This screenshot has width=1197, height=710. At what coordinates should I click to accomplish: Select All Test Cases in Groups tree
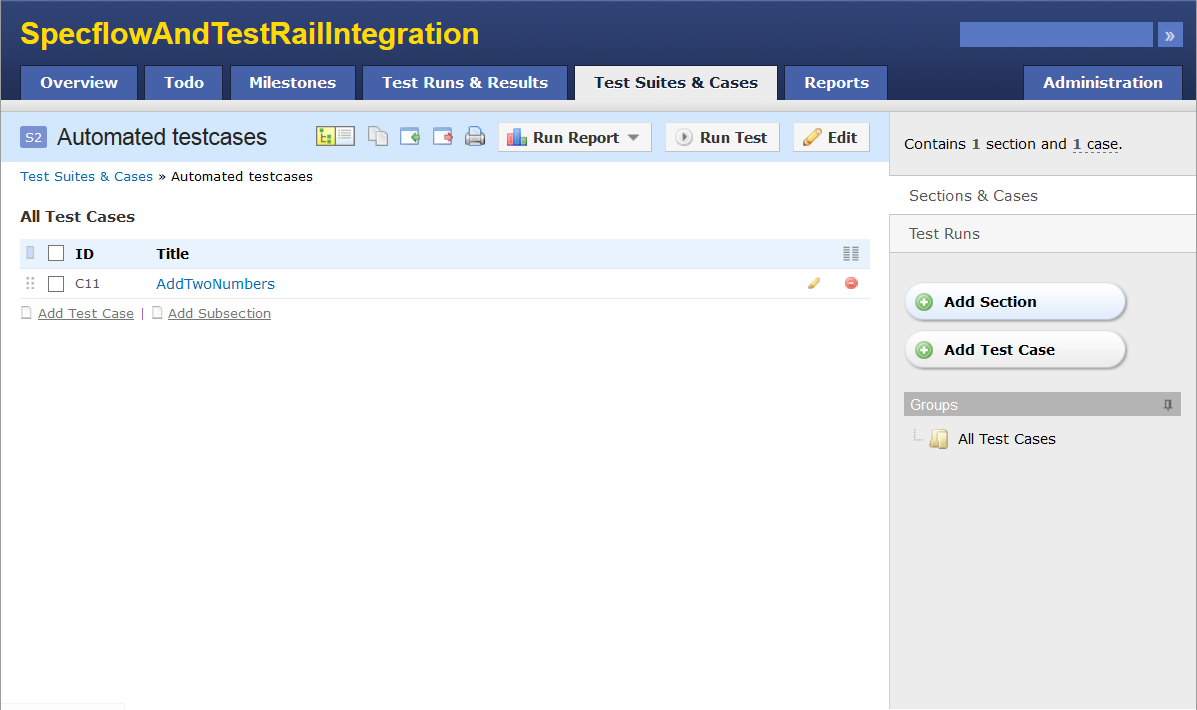(x=1006, y=439)
